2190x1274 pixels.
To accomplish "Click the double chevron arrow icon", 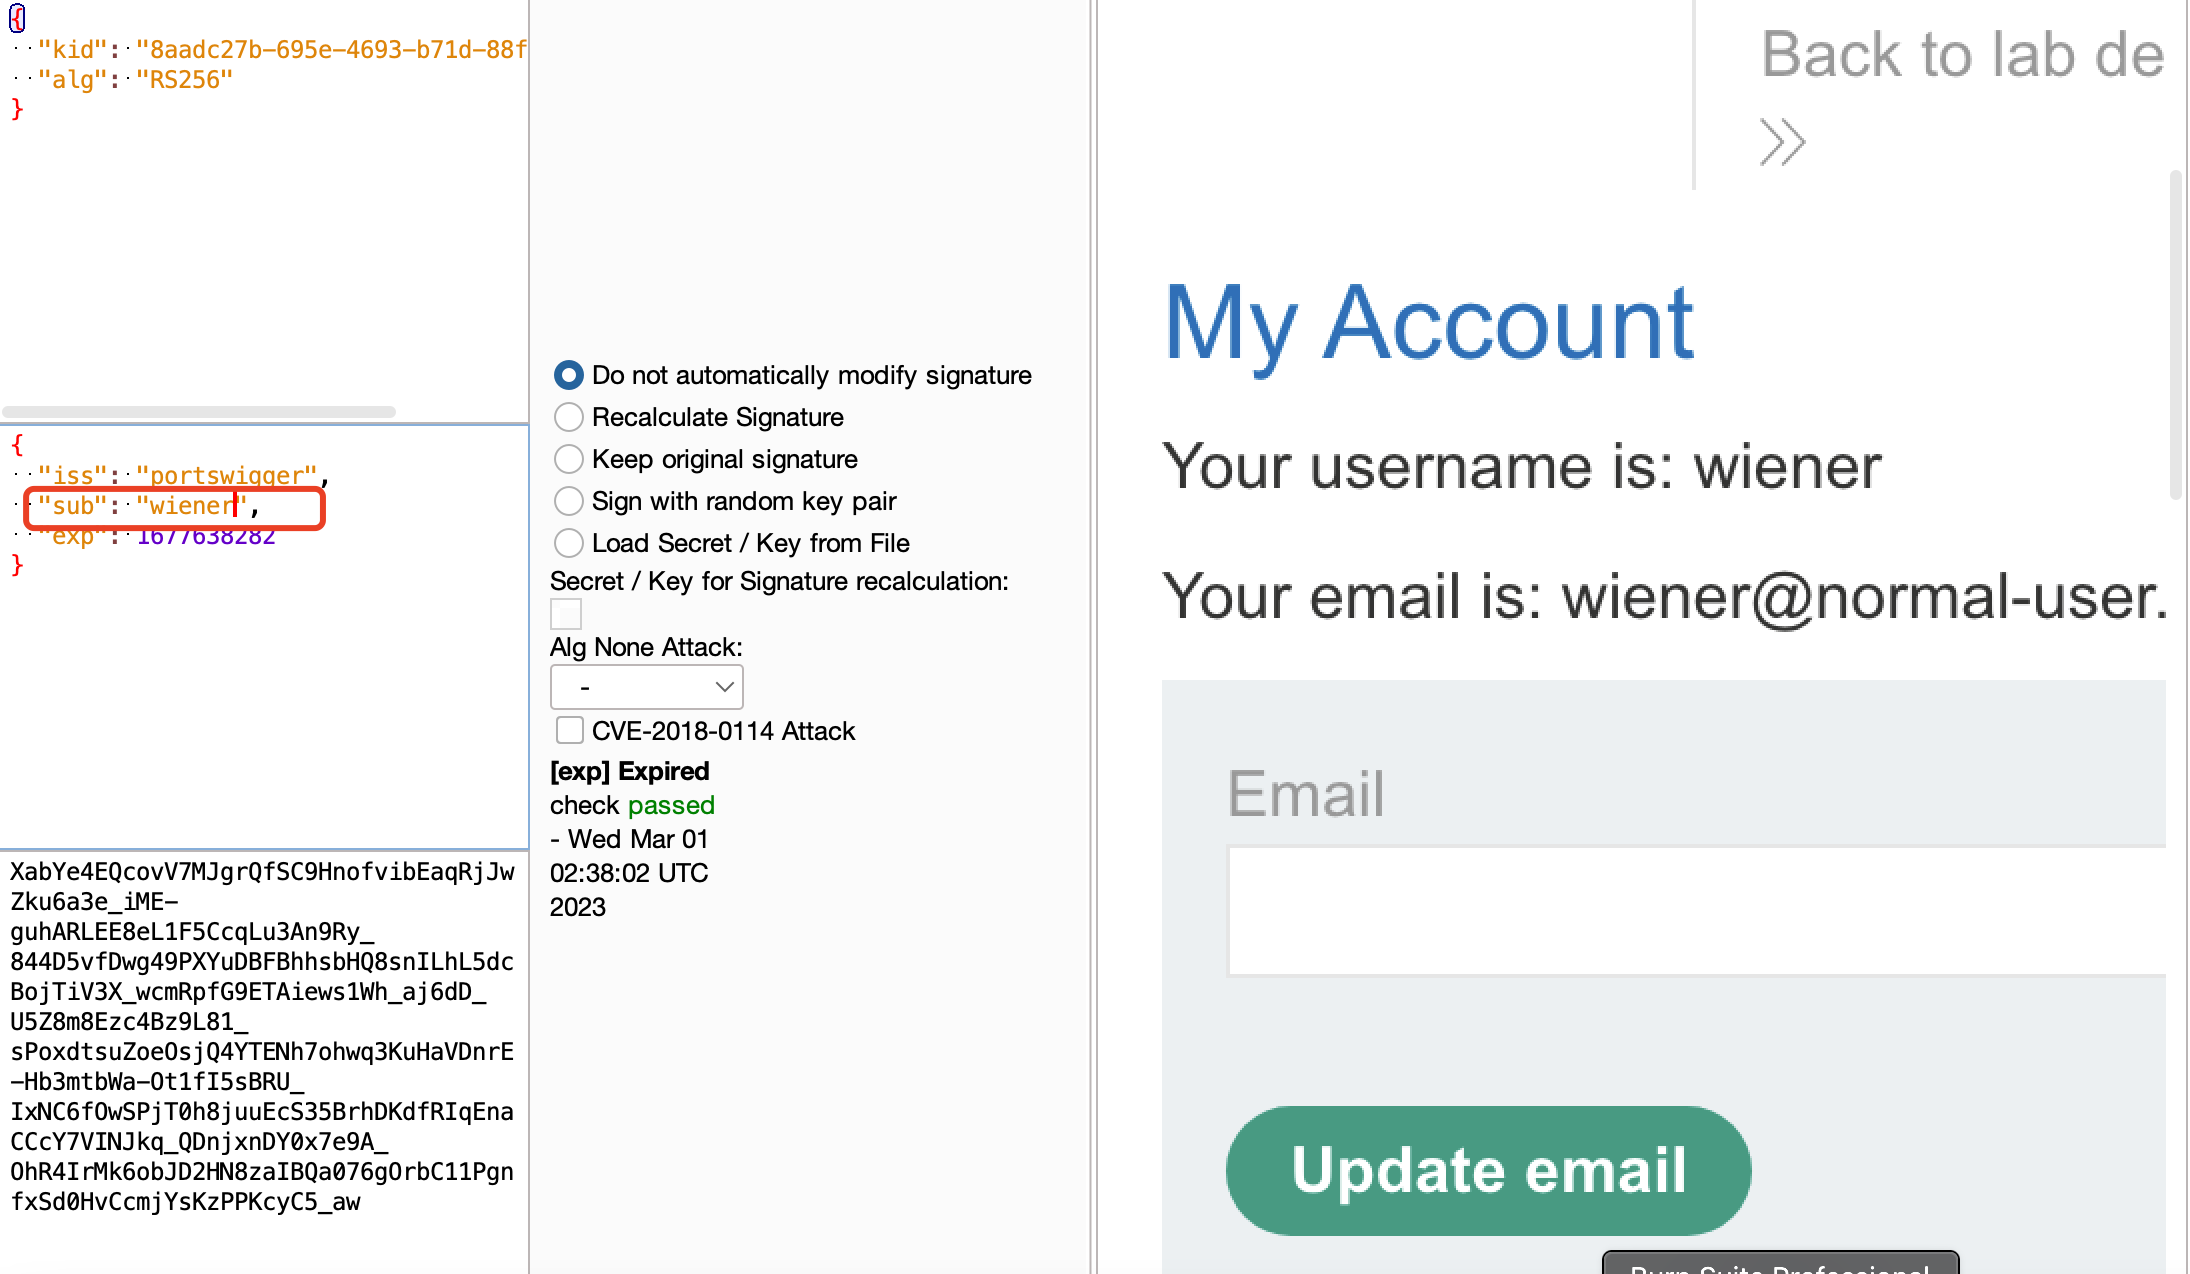I will pyautogui.click(x=1782, y=142).
